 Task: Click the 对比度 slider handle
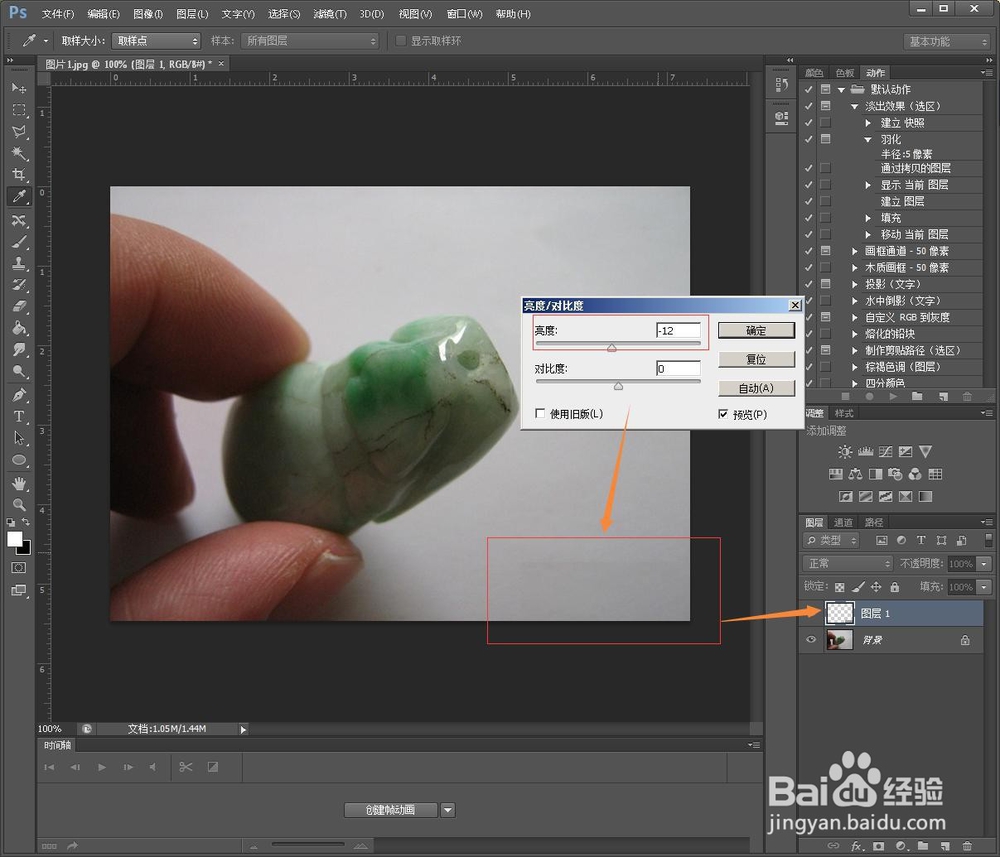[618, 386]
